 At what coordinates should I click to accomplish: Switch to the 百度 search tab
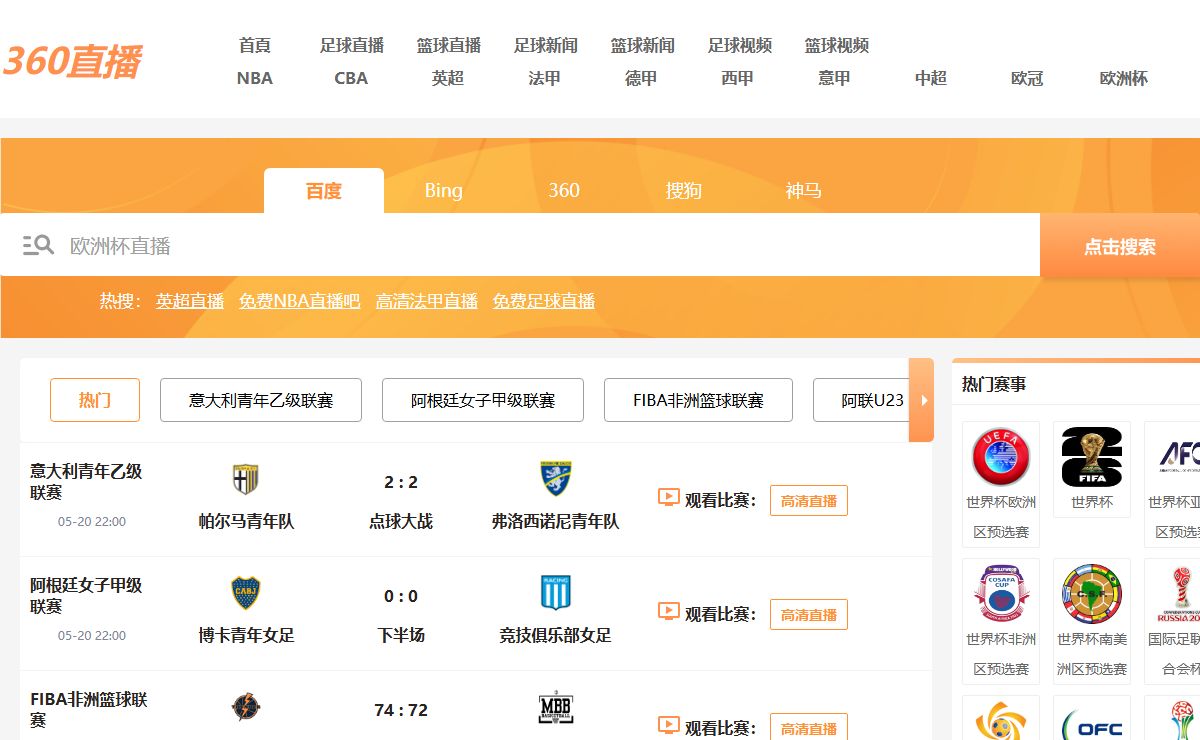[324, 190]
